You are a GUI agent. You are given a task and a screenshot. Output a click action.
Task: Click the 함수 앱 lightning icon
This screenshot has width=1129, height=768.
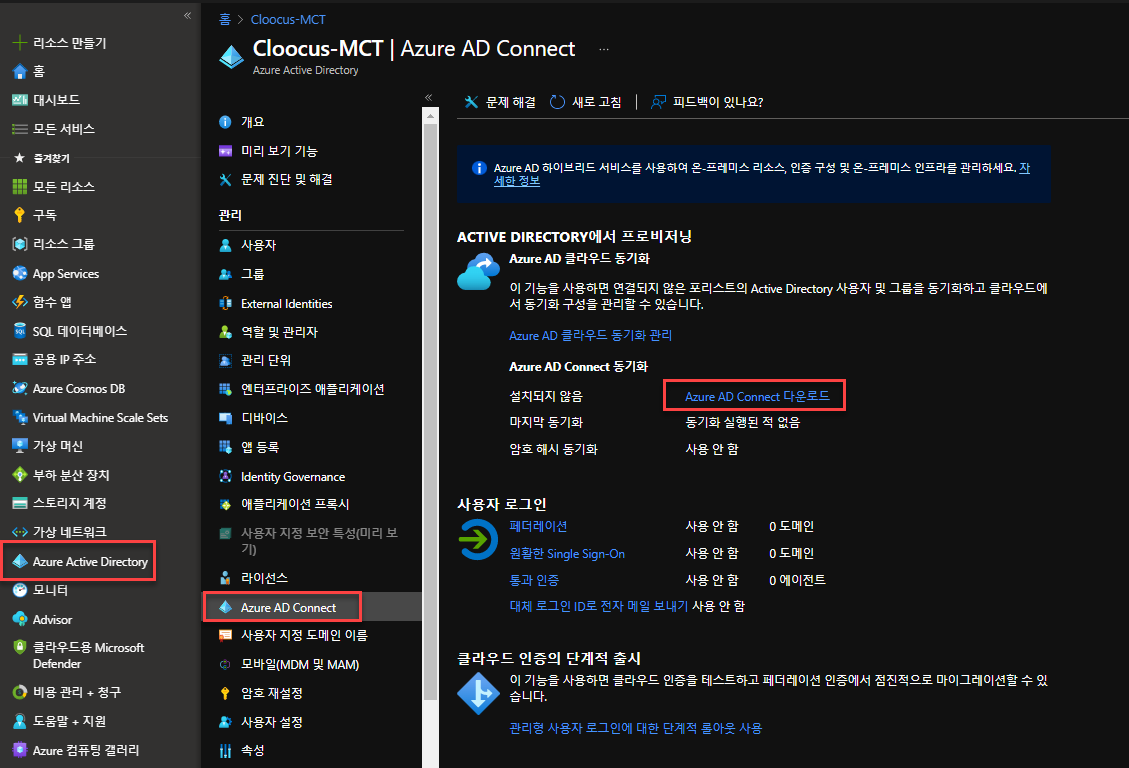19,302
